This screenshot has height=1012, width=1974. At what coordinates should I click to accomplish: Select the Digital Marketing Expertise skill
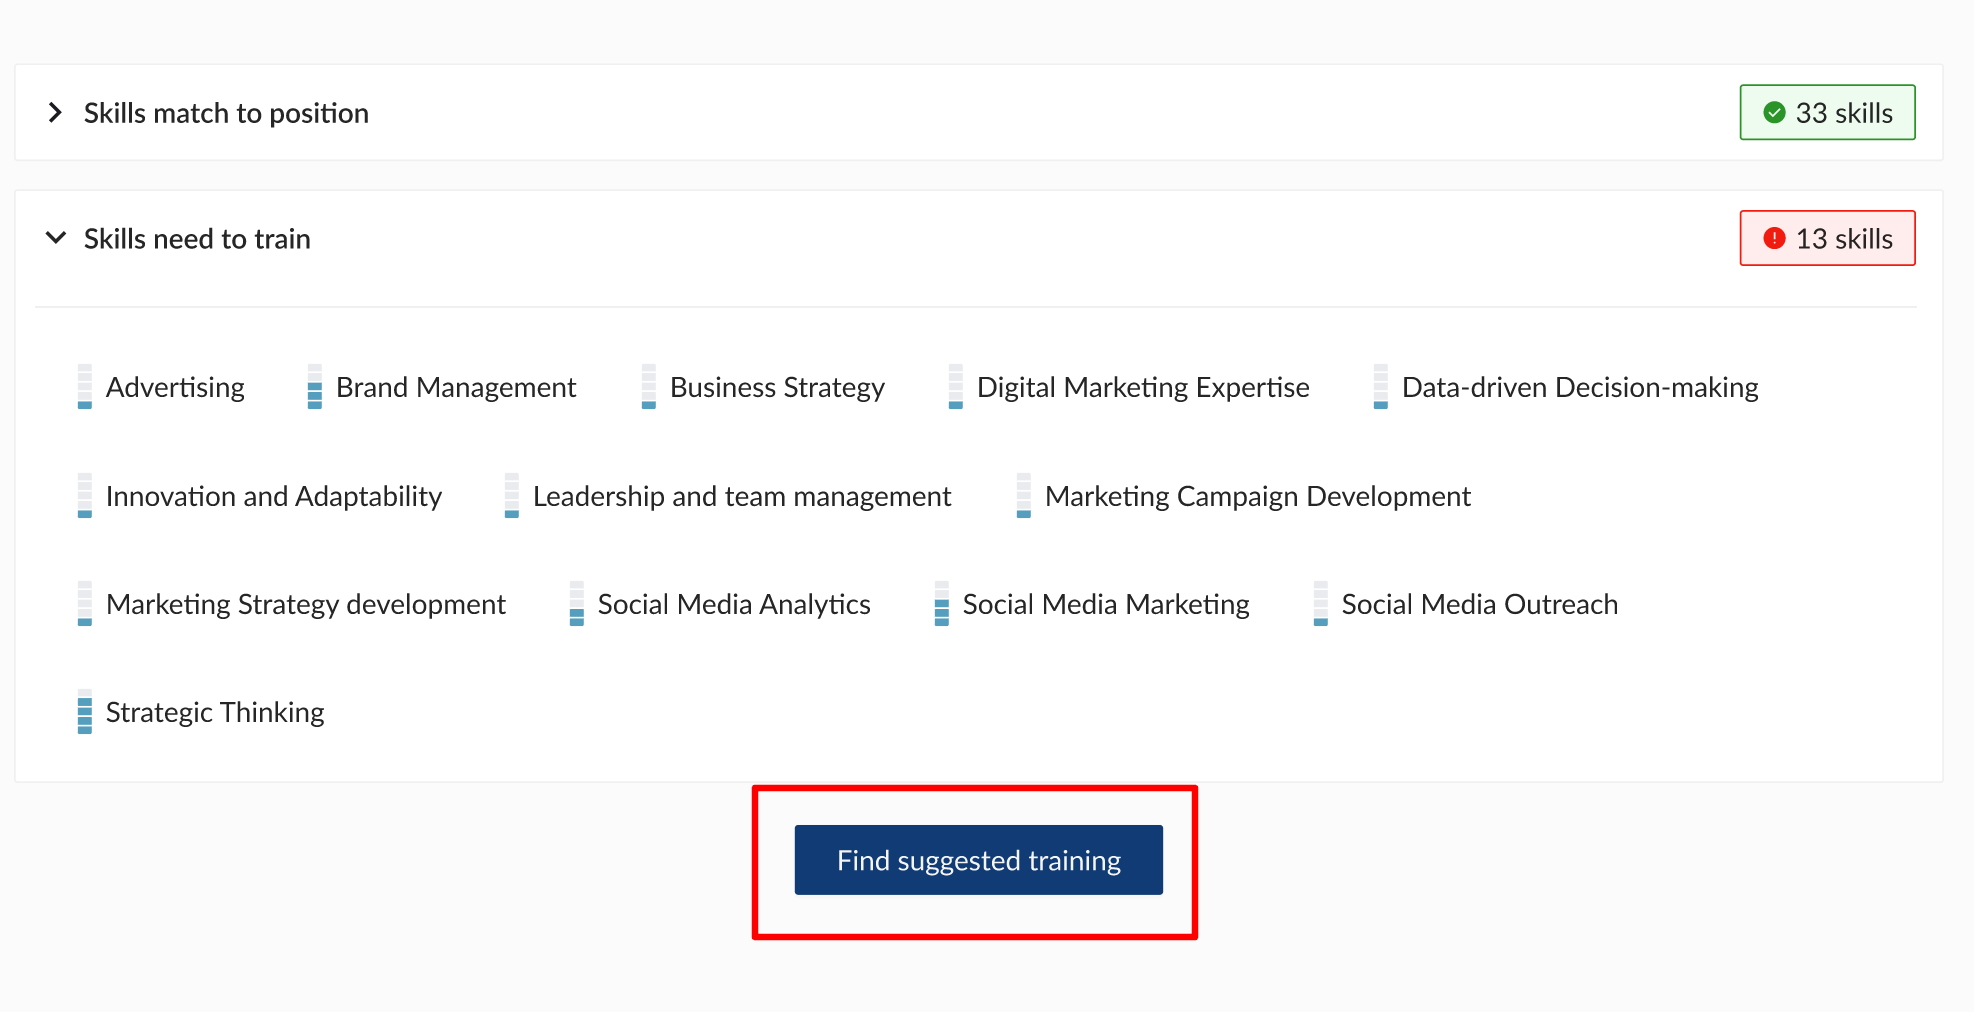pyautogui.click(x=1142, y=387)
